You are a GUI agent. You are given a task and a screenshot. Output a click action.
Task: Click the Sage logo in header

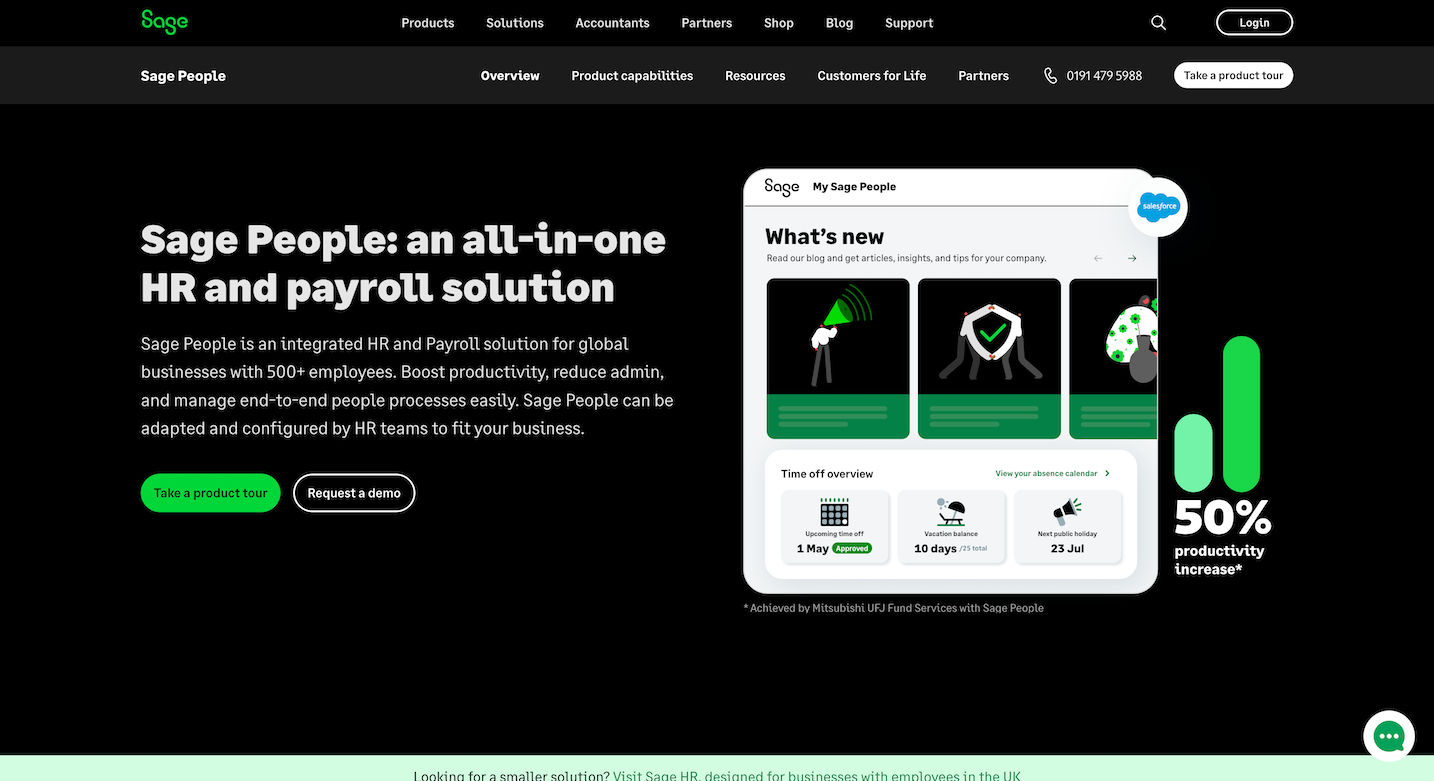(x=164, y=21)
